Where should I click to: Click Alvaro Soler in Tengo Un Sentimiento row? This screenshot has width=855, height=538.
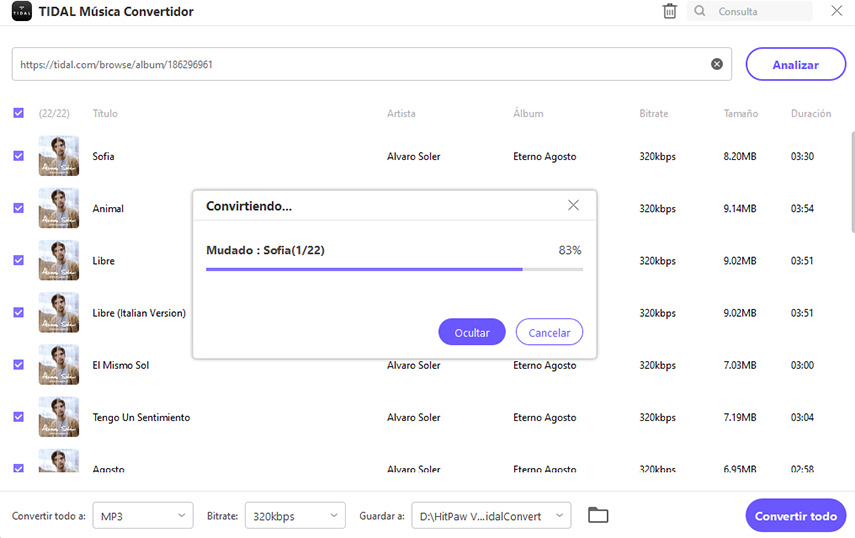(413, 418)
